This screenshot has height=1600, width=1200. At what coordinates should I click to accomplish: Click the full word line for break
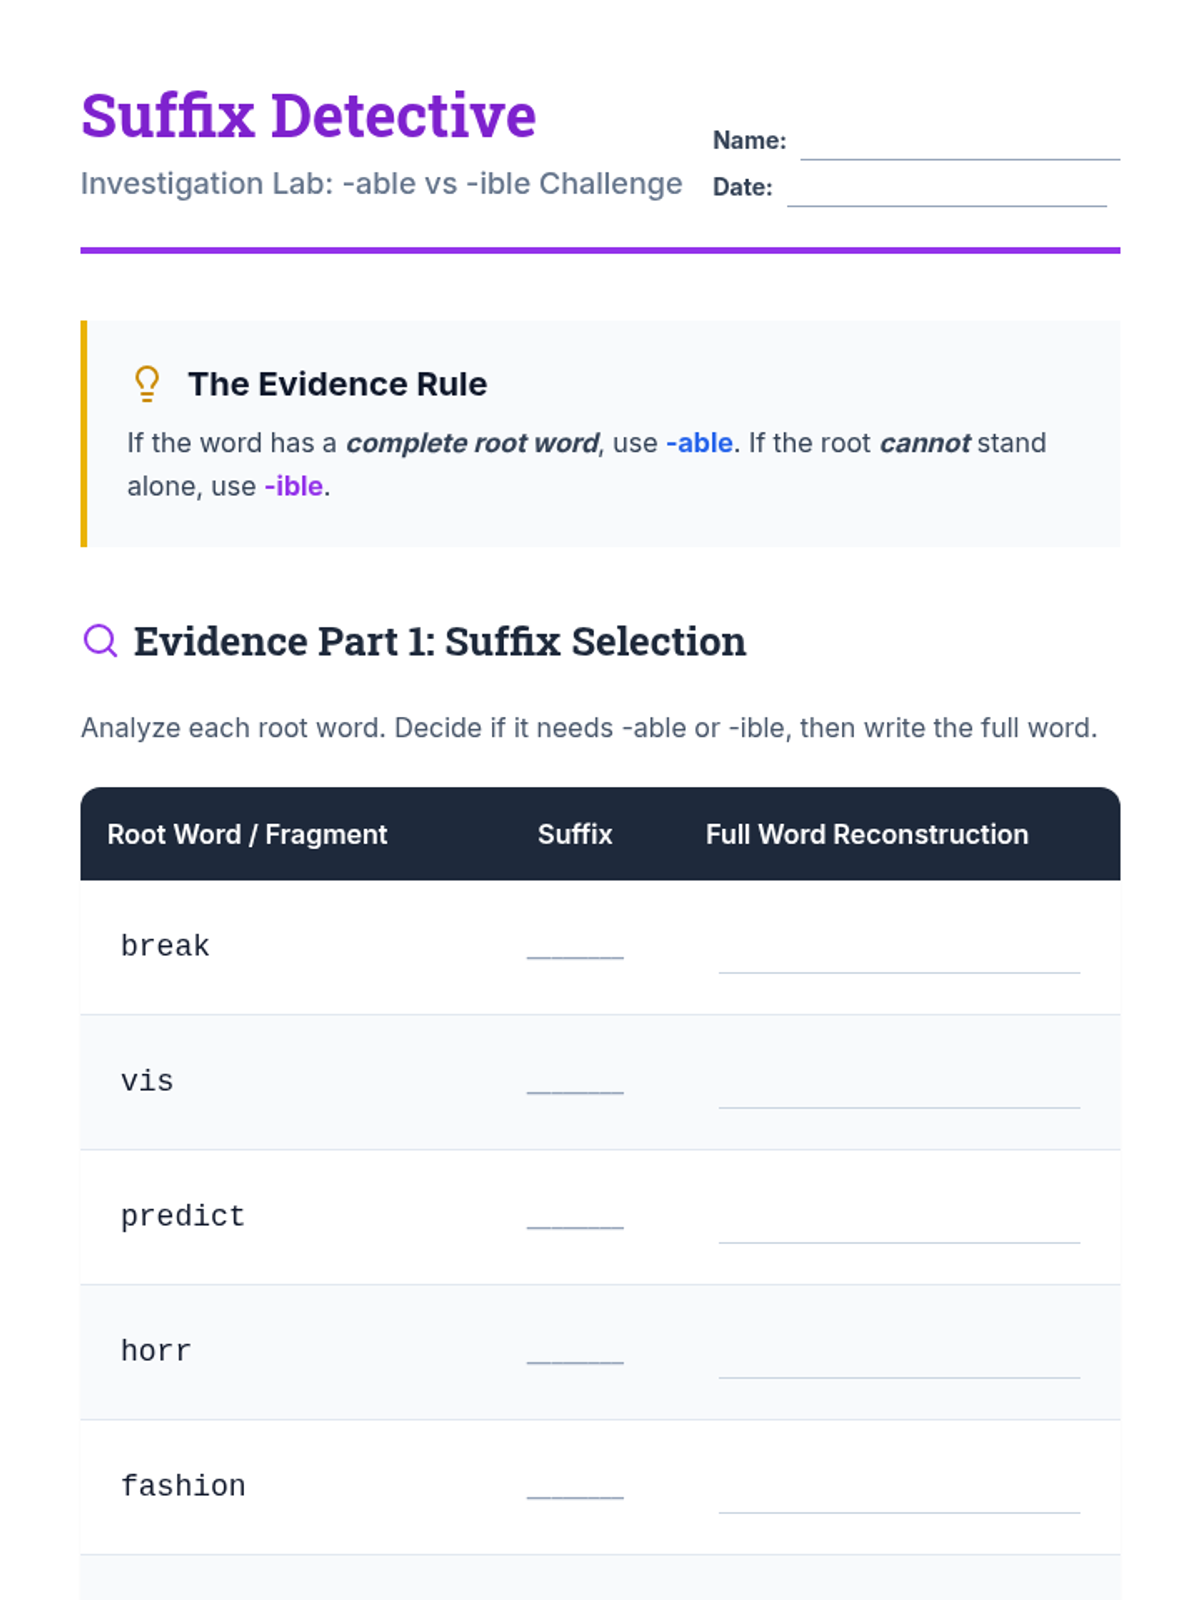click(x=898, y=958)
